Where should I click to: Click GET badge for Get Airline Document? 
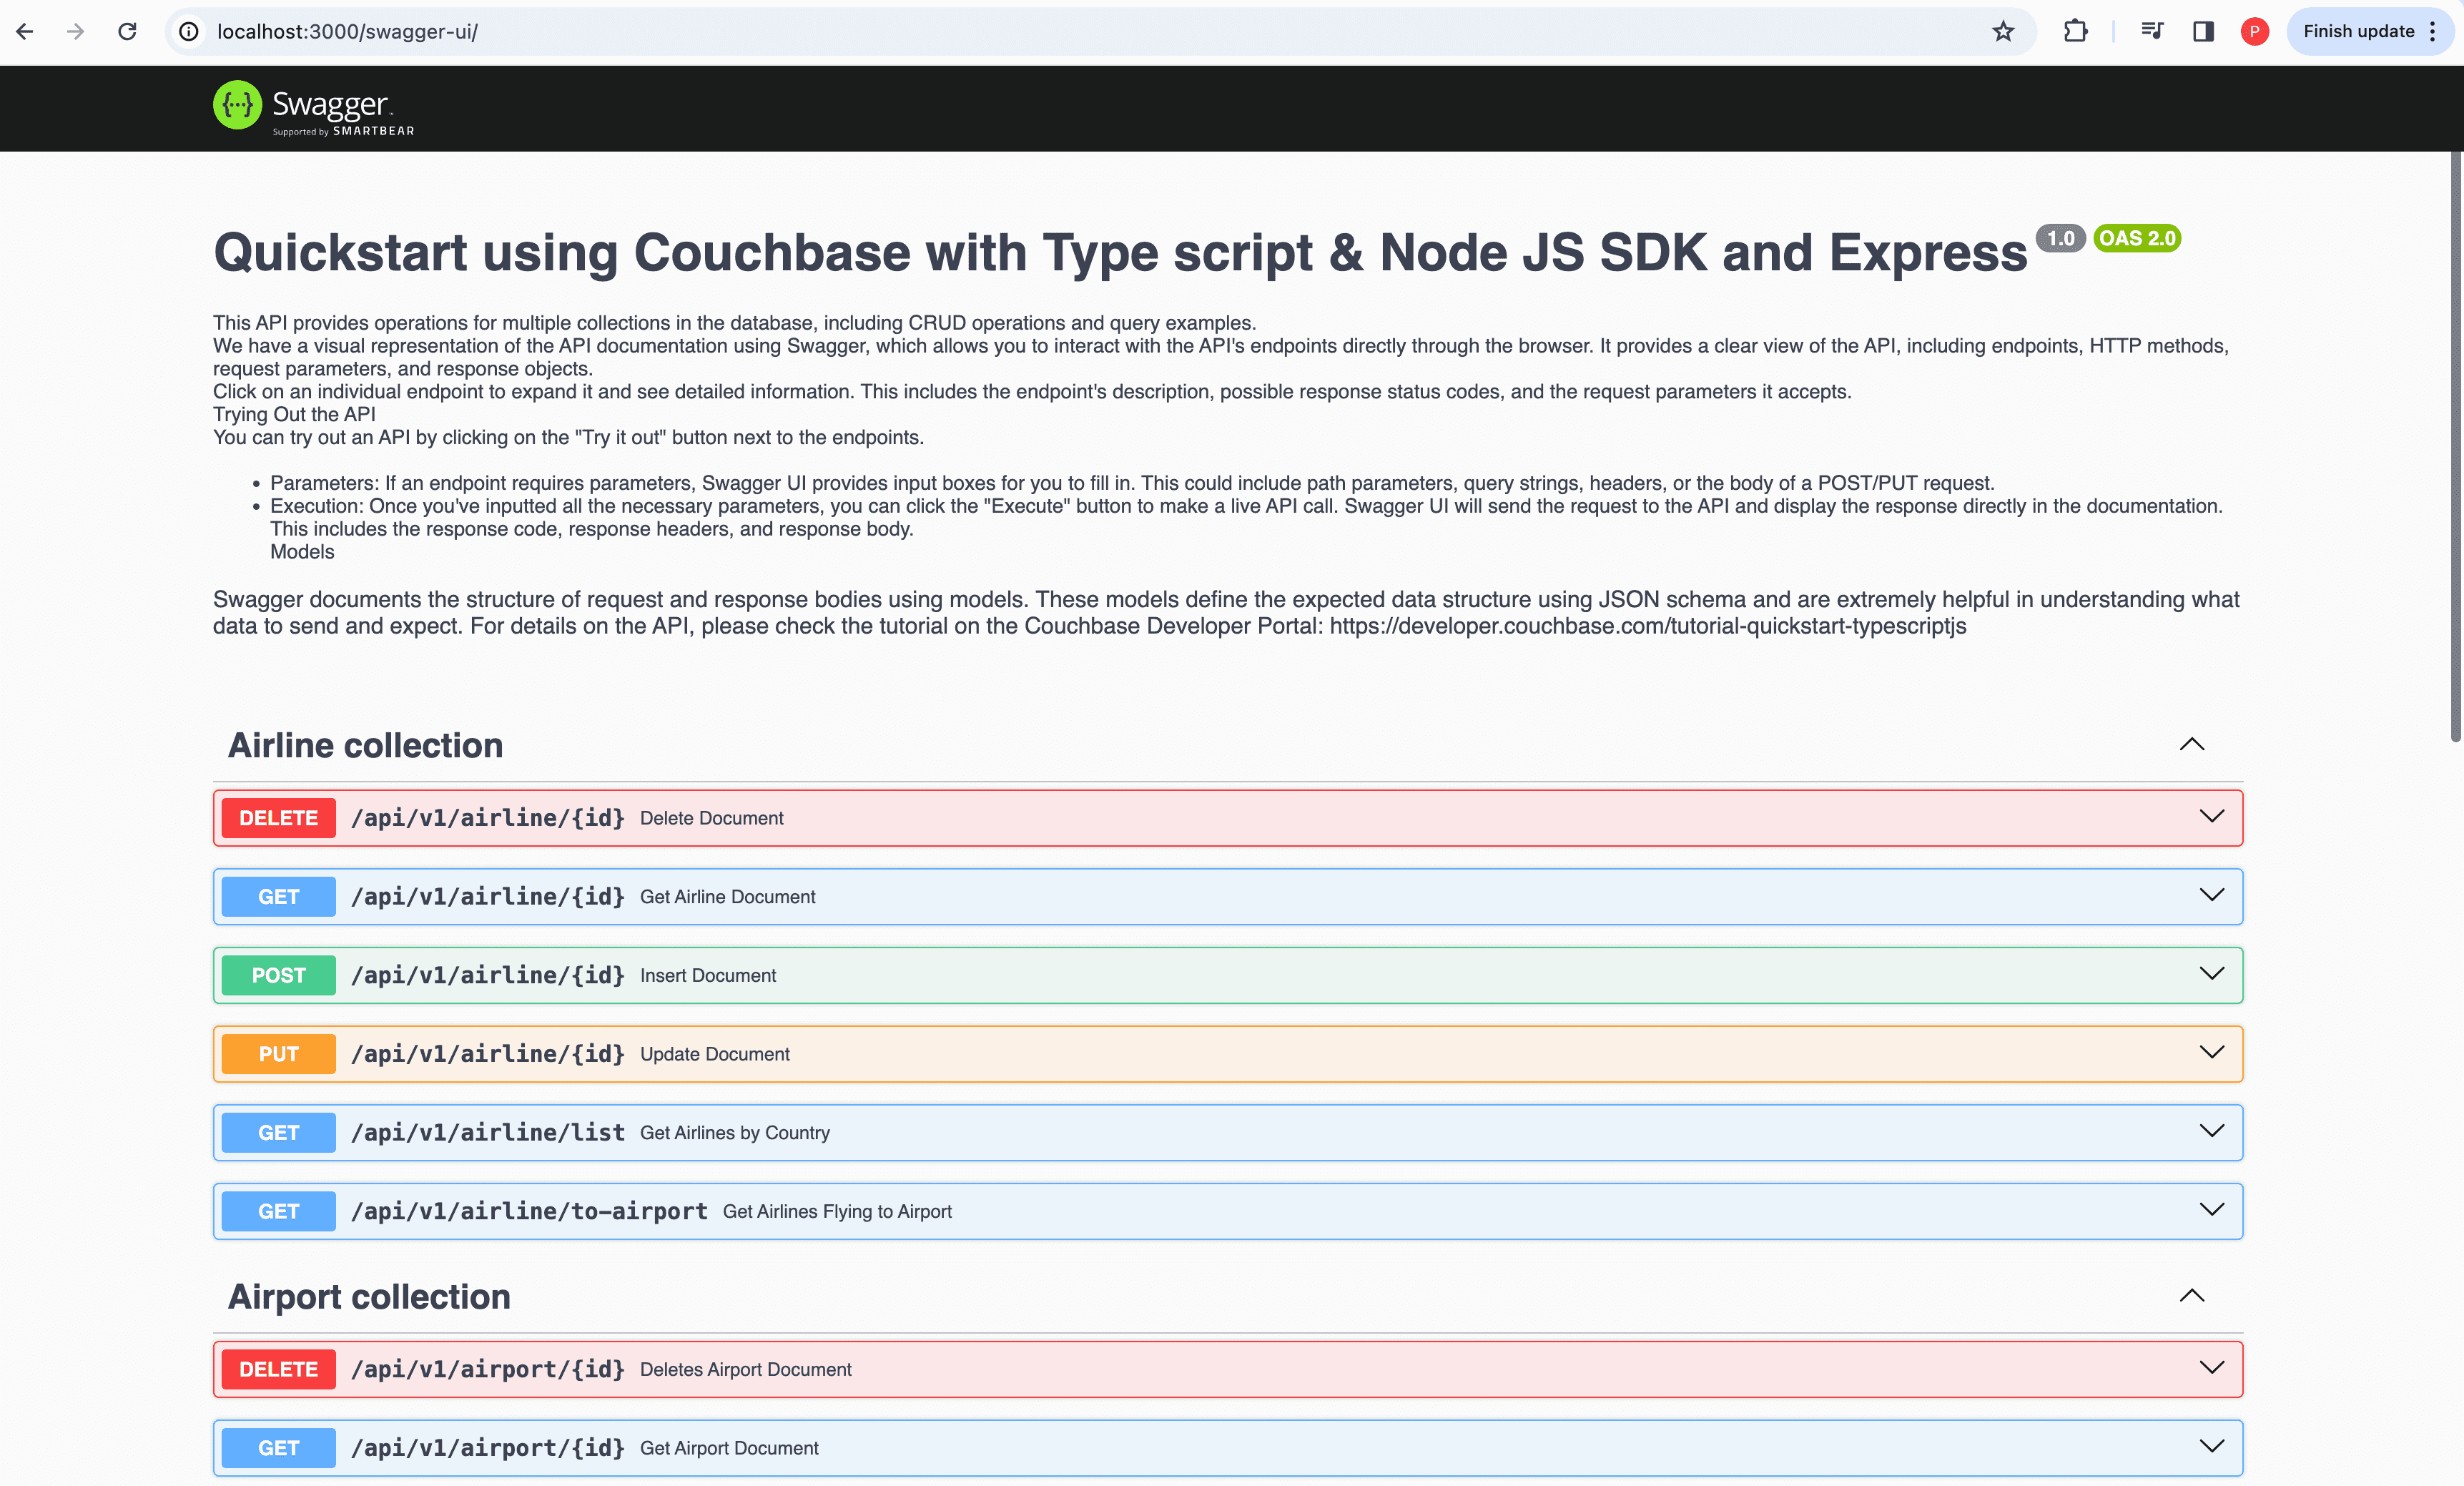pyautogui.click(x=278, y=897)
